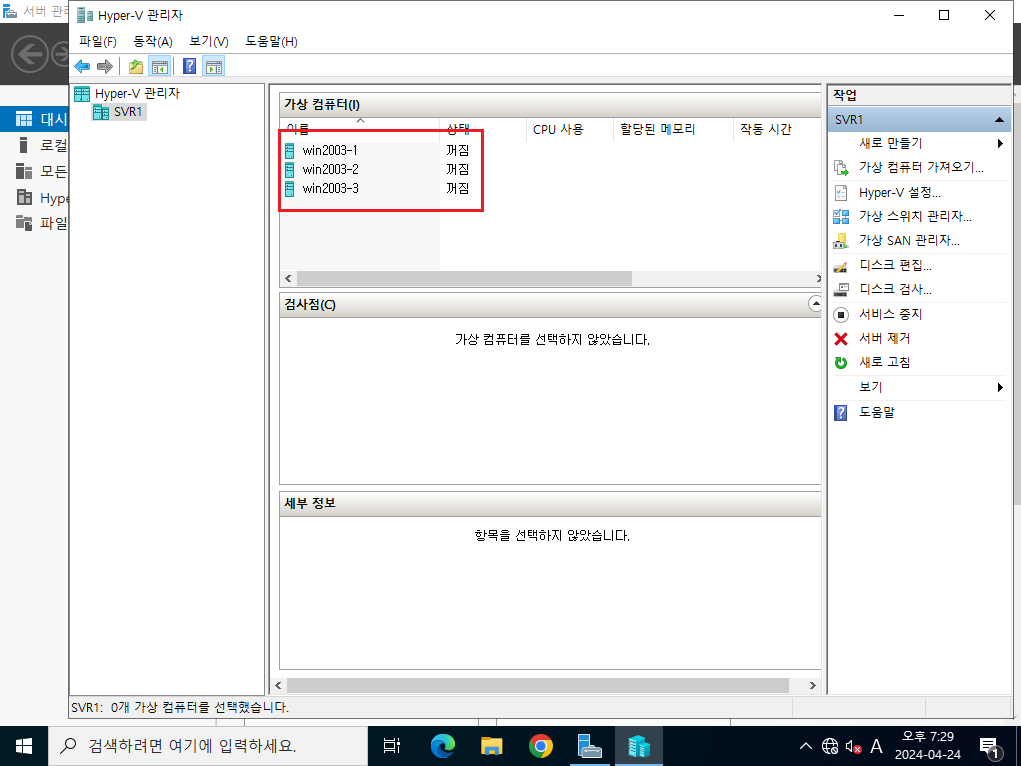Open the notification center icon
Viewport: 1021px width, 766px height.
(x=990, y=748)
